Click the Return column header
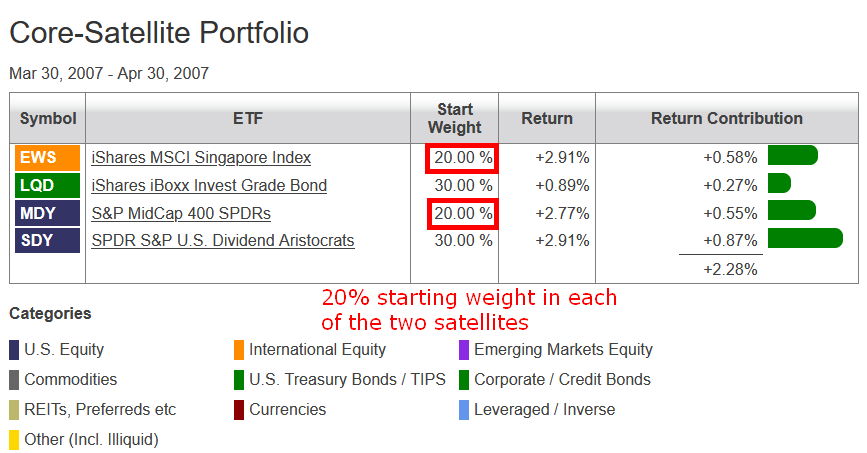The width and height of the screenshot is (867, 453). point(547,118)
